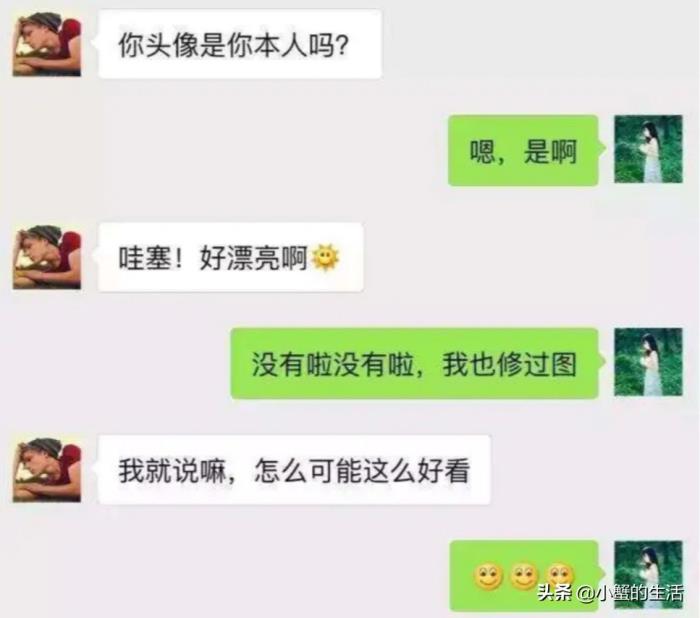Viewport: 700px width, 618px height.
Task: Click the middle smiley emoji
Action: (524, 576)
